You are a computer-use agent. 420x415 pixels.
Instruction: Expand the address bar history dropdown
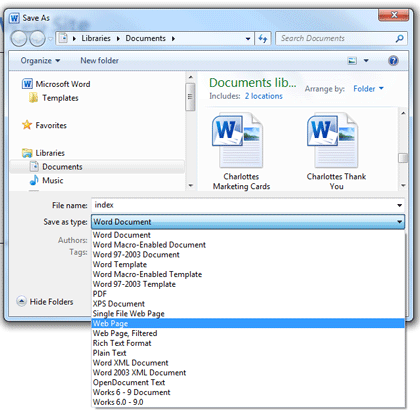(x=248, y=39)
